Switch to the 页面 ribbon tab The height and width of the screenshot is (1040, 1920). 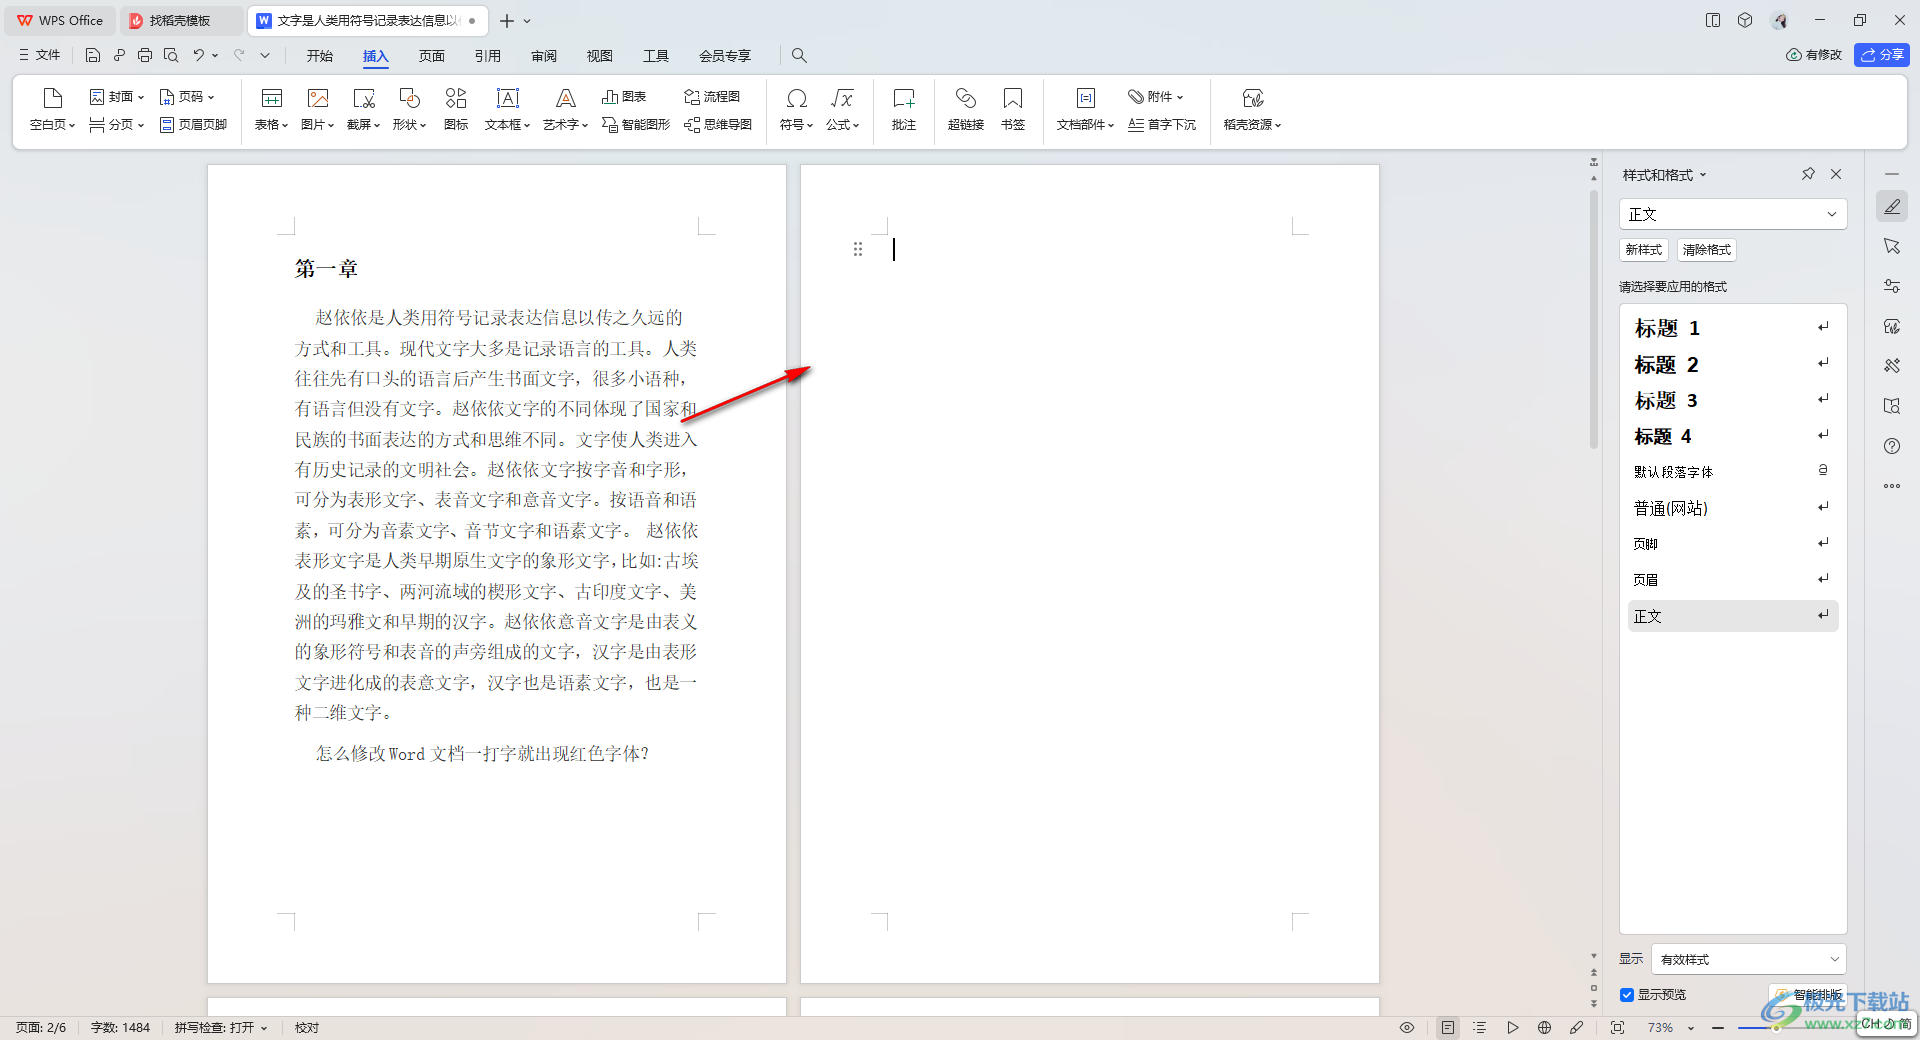[432, 55]
